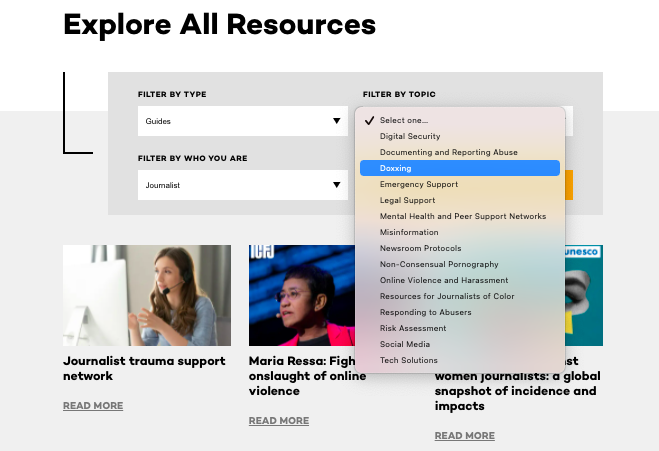Read more on Maria Ressa article
Viewport: 659px width, 451px height.
tap(279, 421)
